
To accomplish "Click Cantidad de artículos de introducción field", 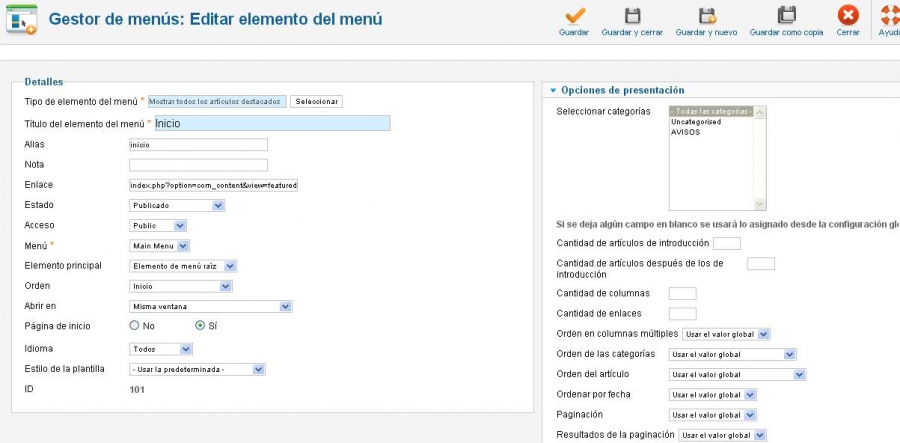I will (x=727, y=243).
